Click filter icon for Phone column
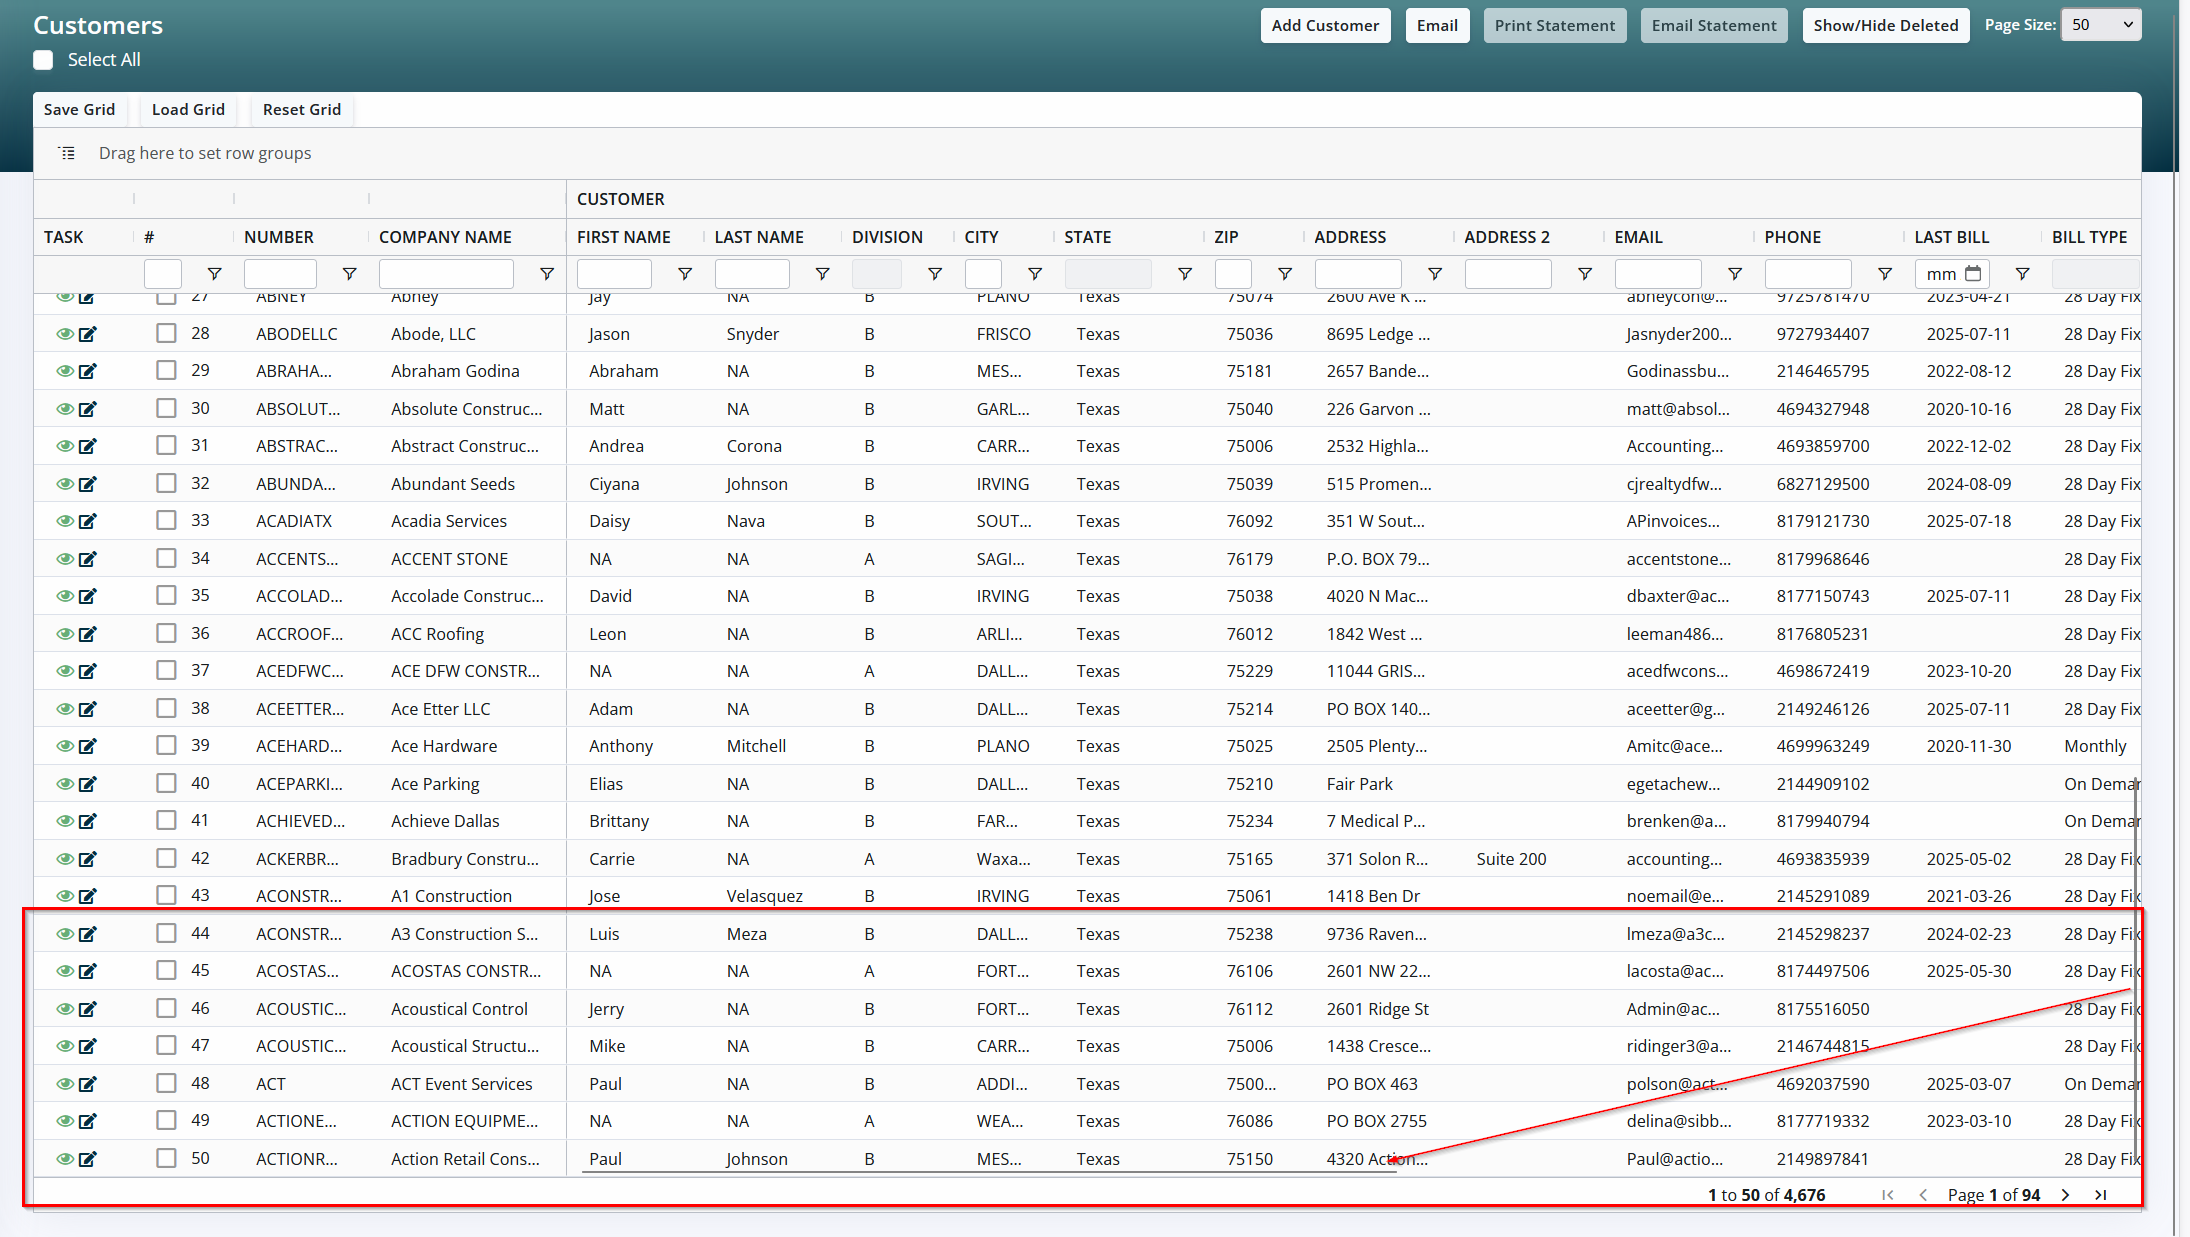Viewport: 2190px width, 1237px height. 1885,274
